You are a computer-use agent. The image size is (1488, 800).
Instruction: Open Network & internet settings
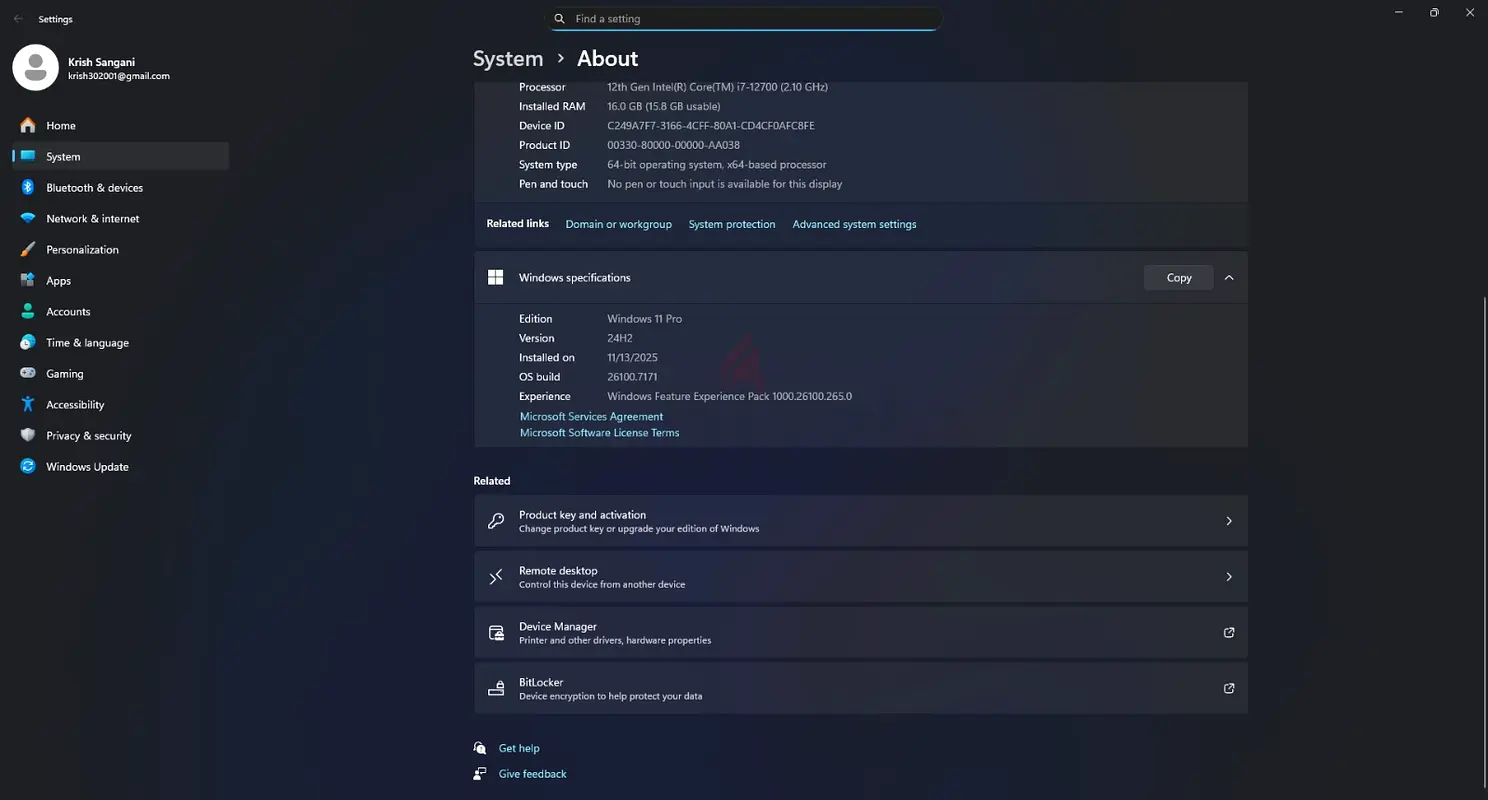click(x=120, y=218)
